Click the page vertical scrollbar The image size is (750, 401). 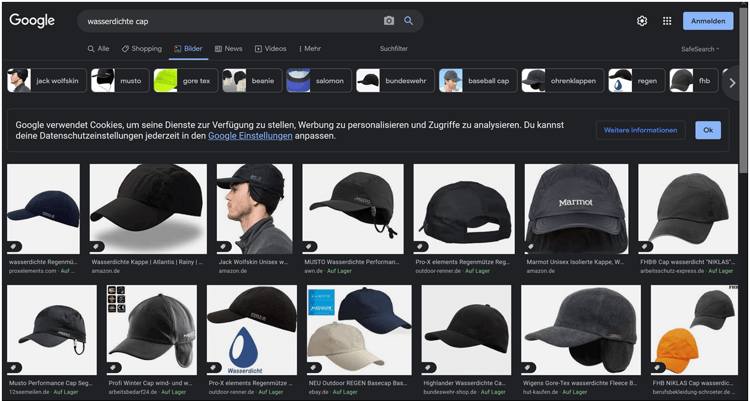pos(744,91)
